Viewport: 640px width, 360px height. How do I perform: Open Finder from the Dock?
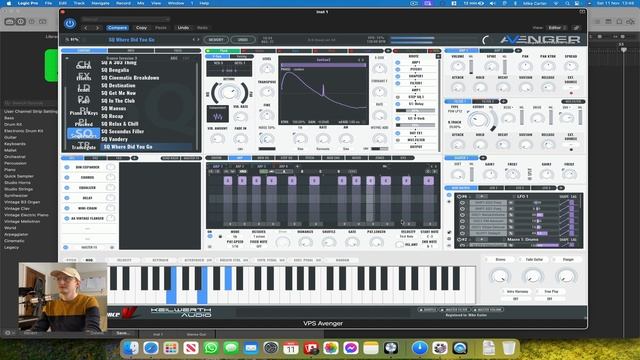[131, 348]
